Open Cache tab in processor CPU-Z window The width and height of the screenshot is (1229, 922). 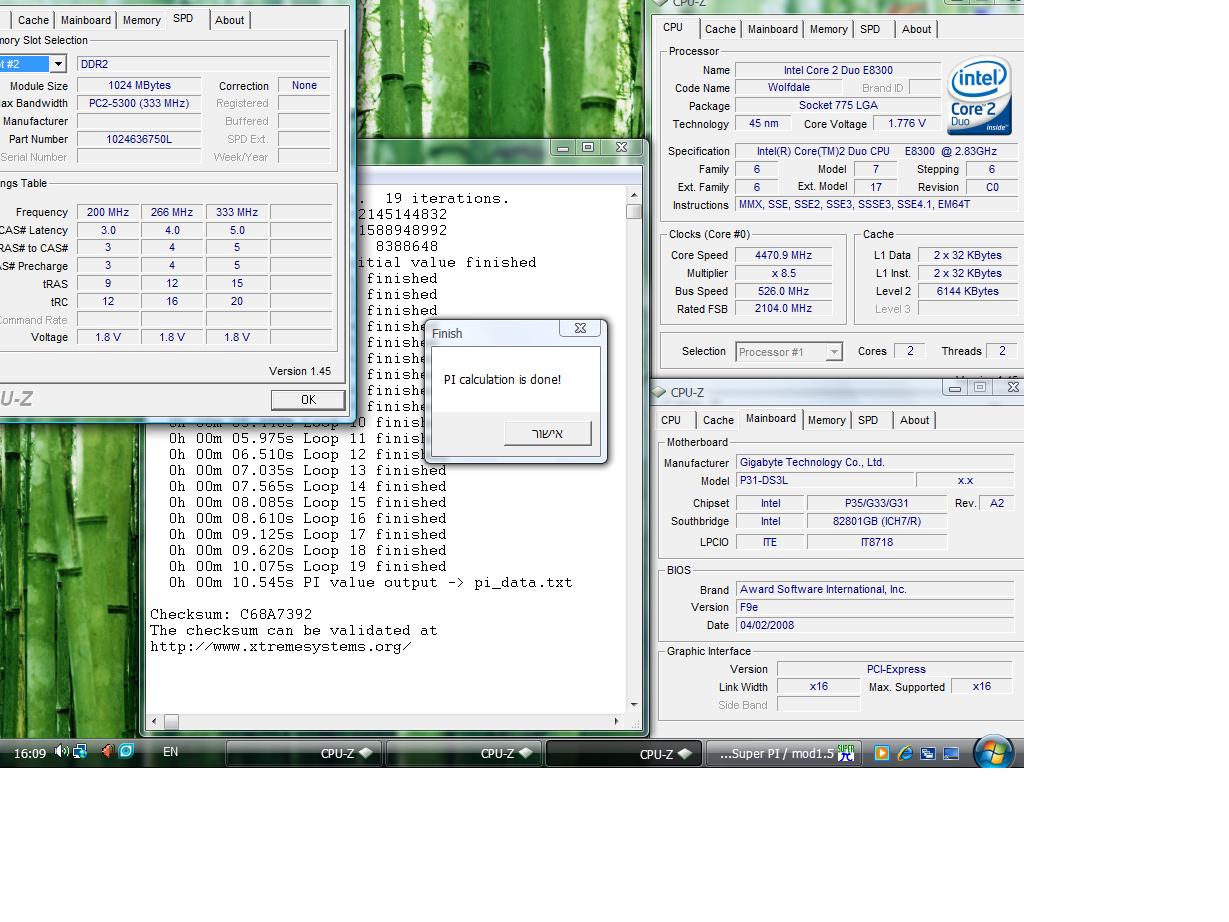click(x=720, y=29)
